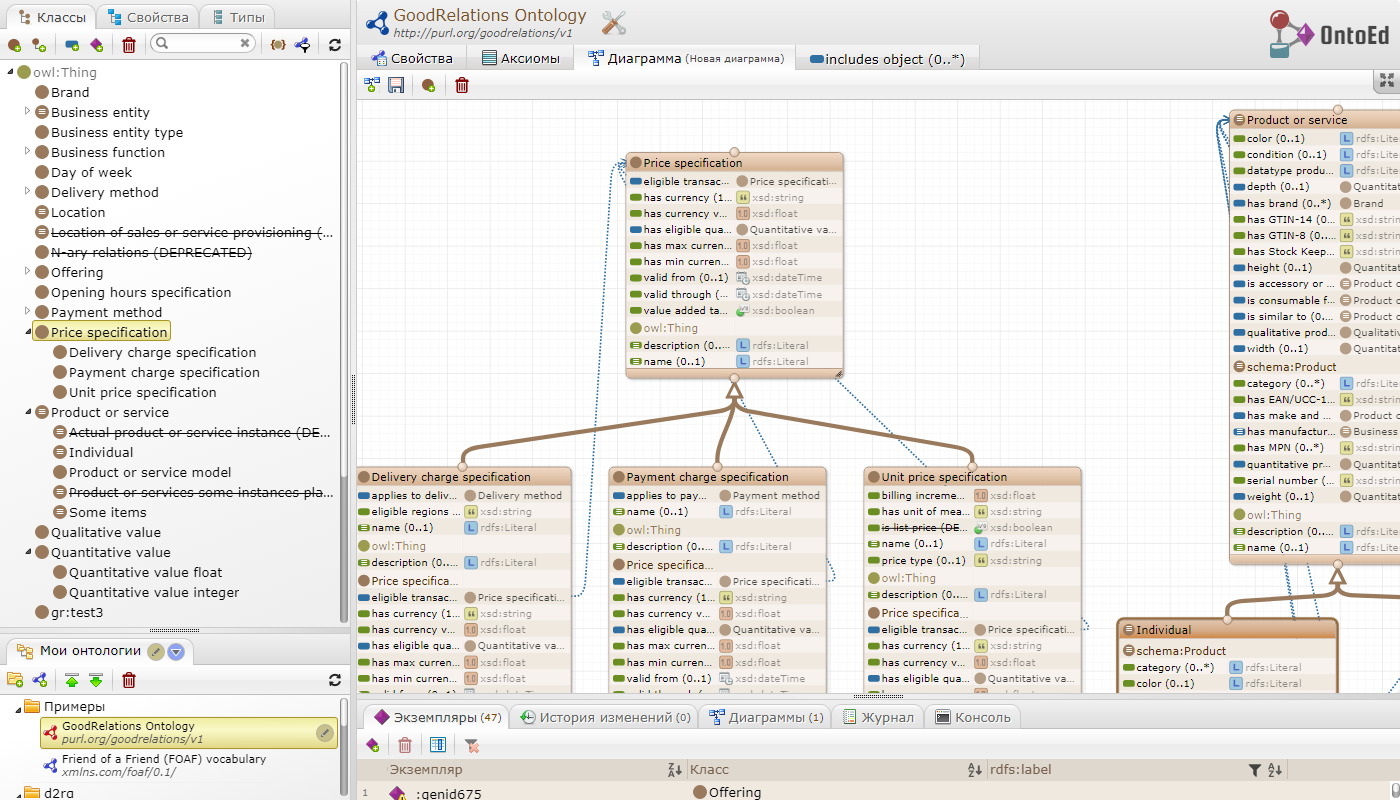Delete the selected class with the trash icon
This screenshot has width=1400, height=800.
coord(129,45)
